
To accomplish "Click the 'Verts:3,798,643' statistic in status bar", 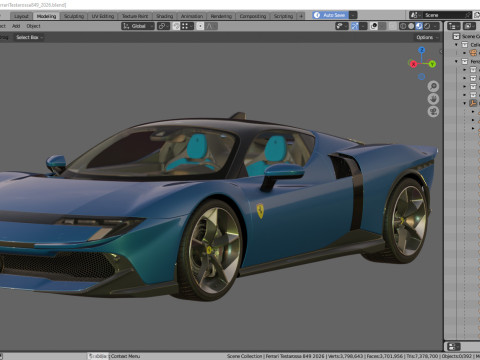I will pos(346,356).
